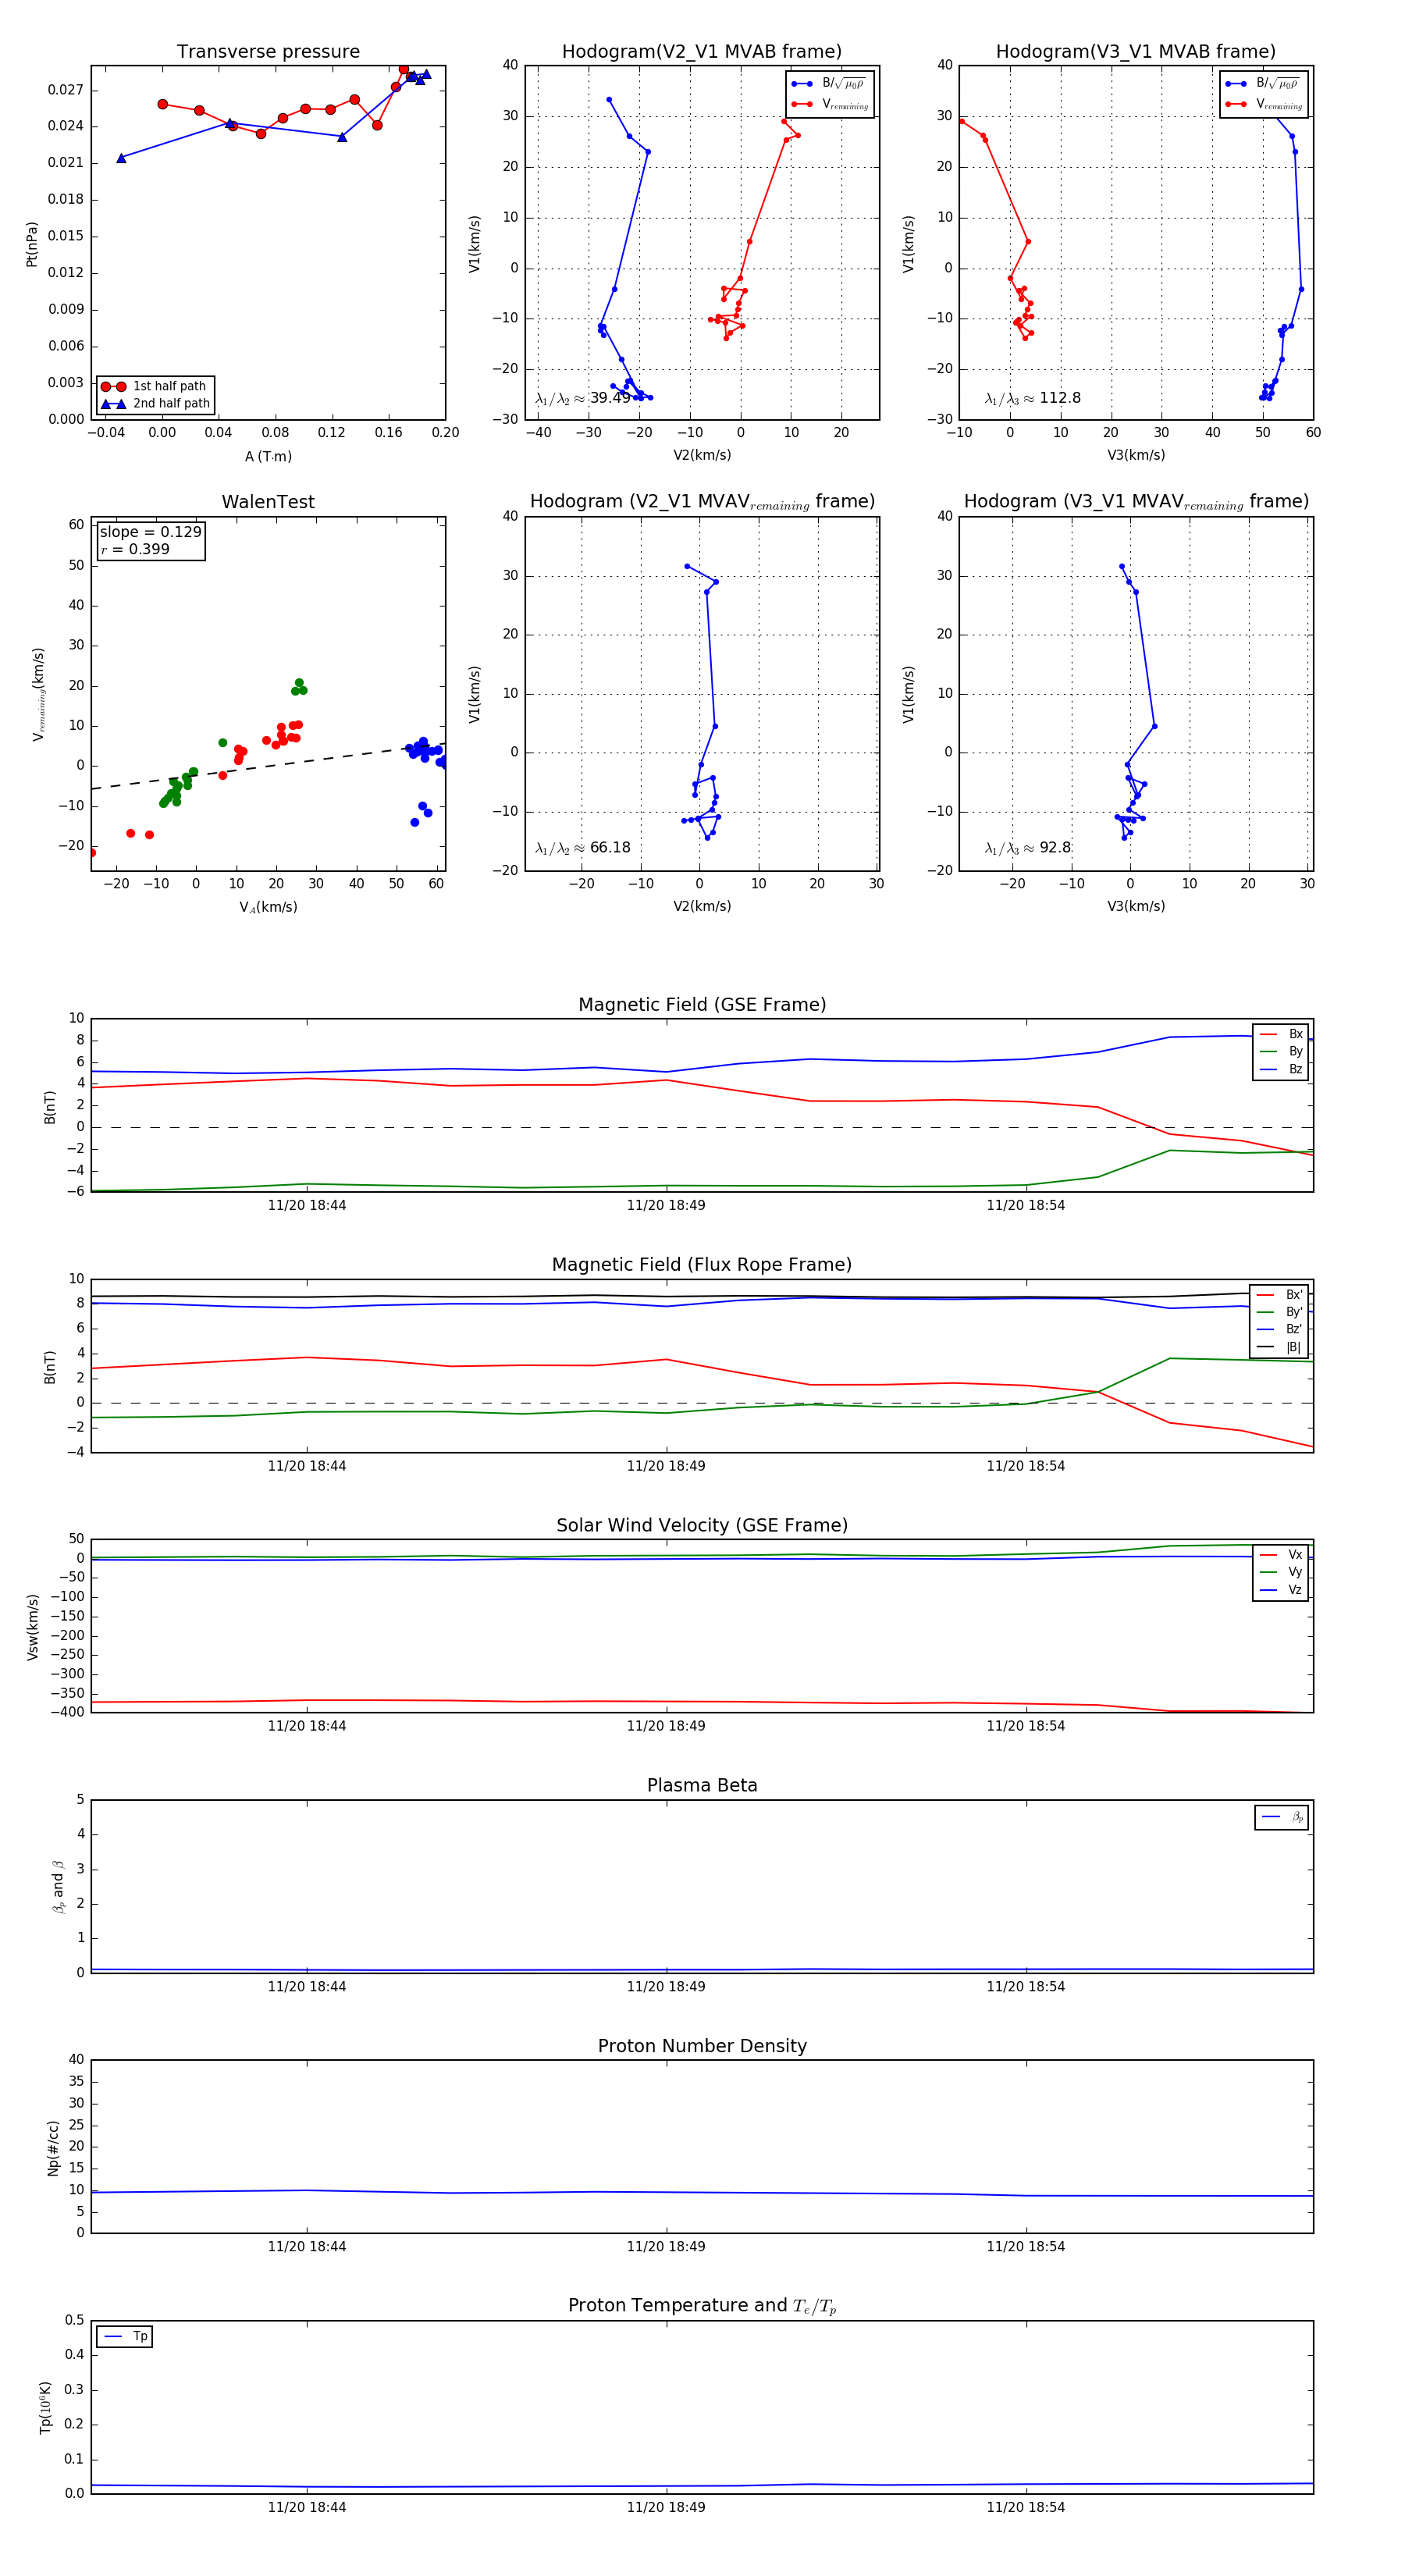The height and width of the screenshot is (2576, 1405).
Task: Click the eigenvalue ratio '39.49' annotation
Action: [583, 398]
